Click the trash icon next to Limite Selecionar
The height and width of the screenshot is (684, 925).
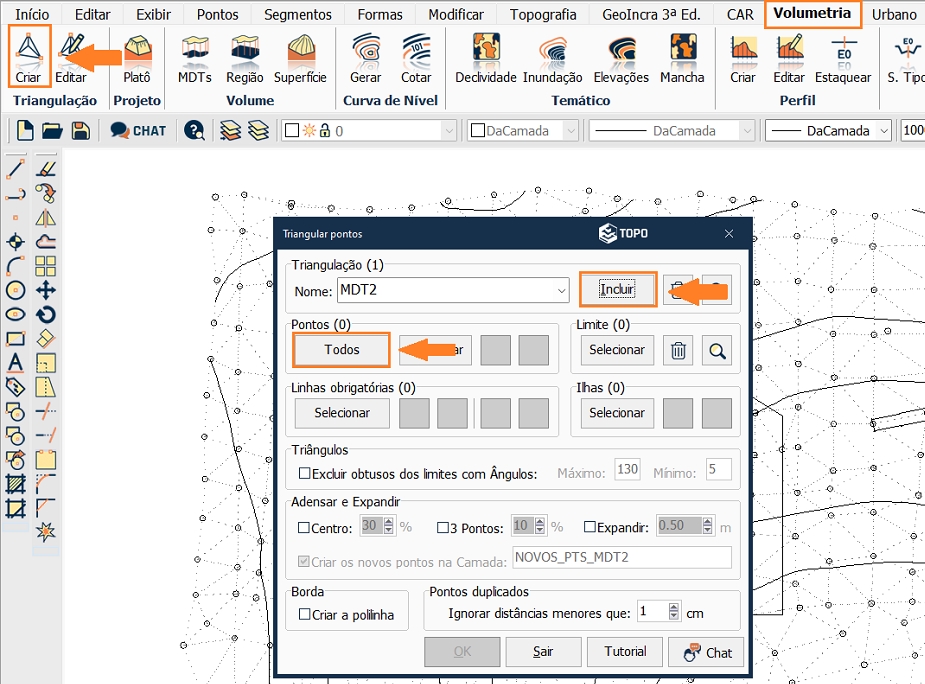[x=677, y=351]
